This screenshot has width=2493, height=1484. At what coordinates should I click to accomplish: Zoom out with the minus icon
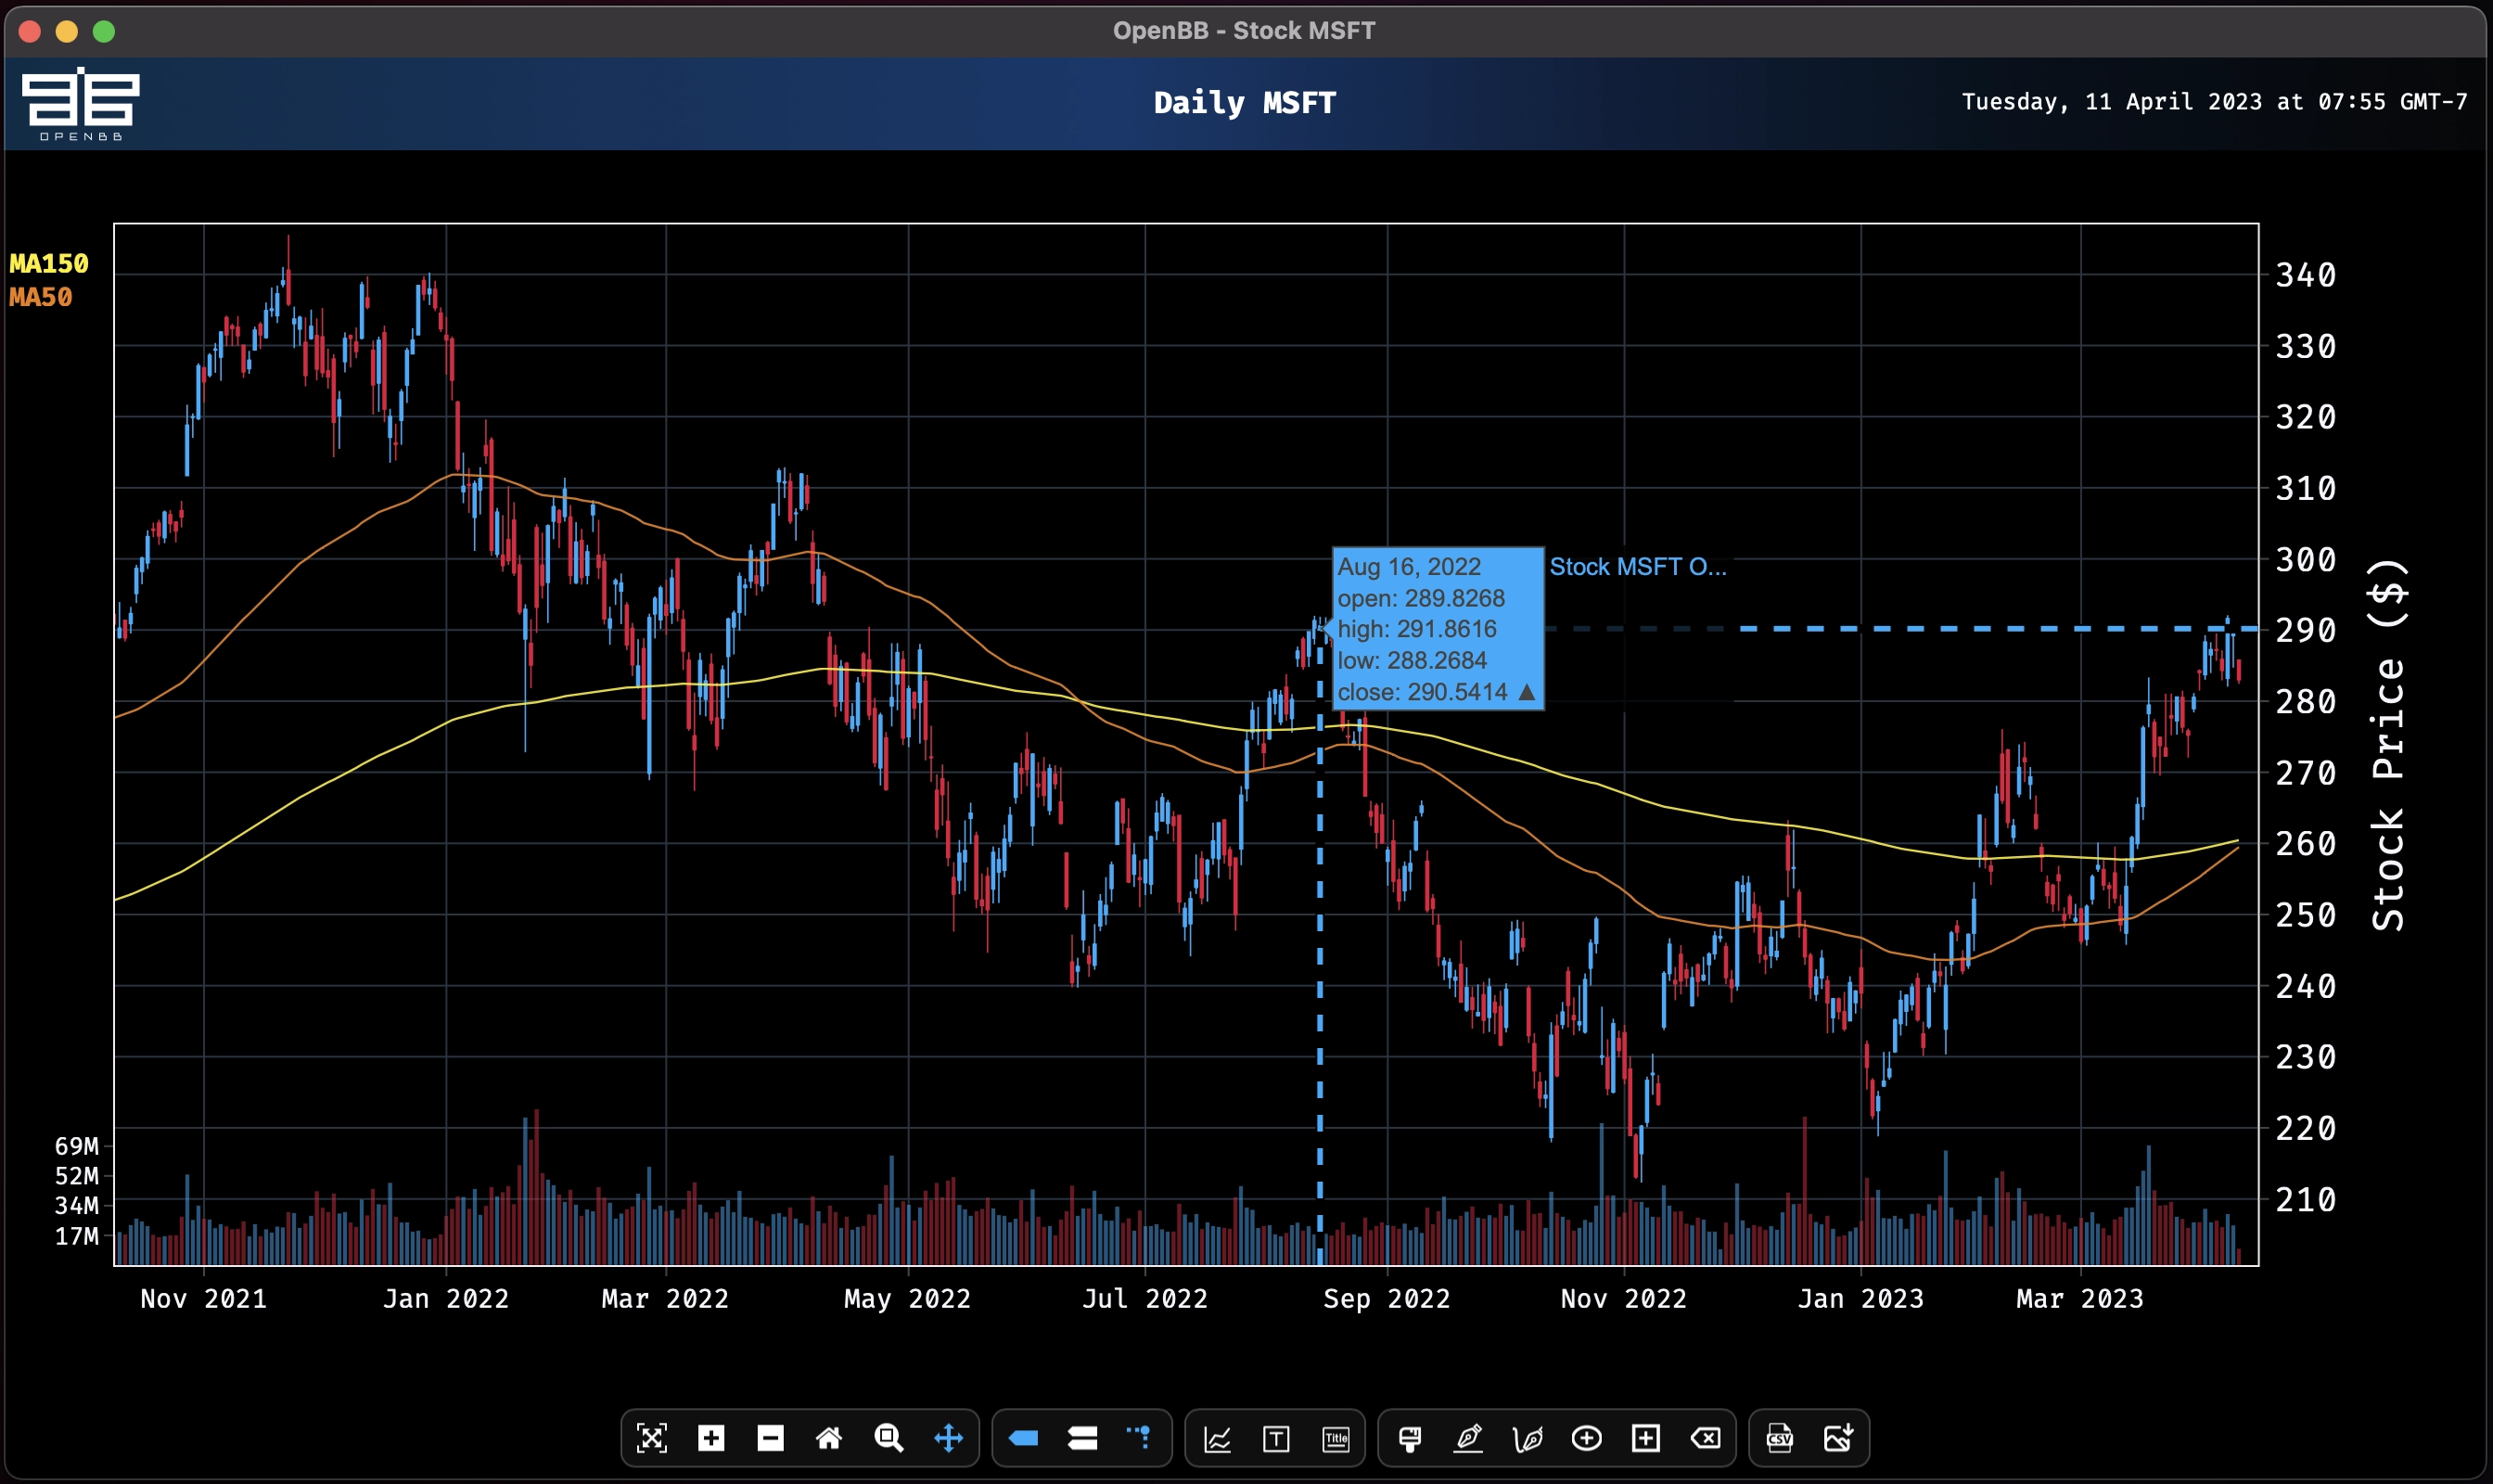770,1439
